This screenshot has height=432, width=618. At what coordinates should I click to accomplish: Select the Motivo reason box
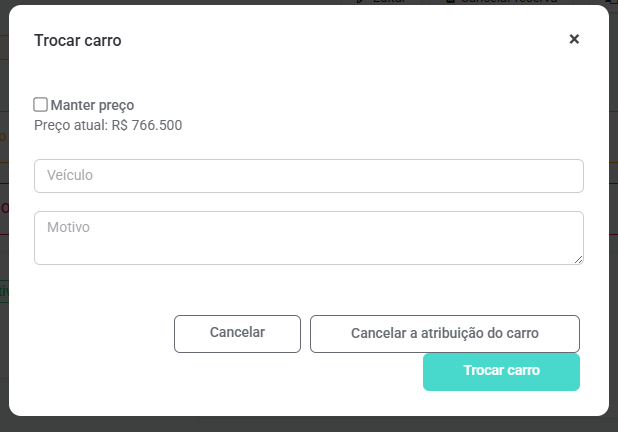point(308,238)
